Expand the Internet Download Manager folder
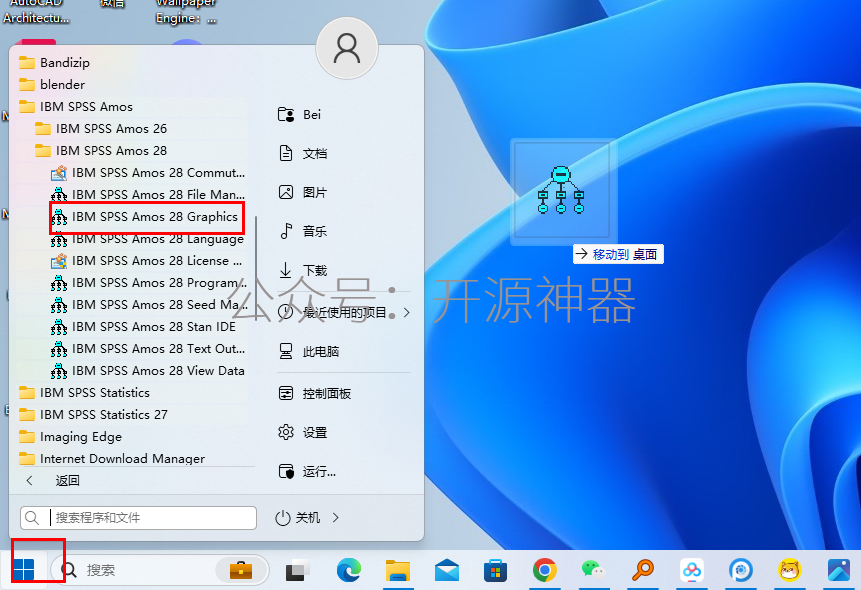 pyautogui.click(x=112, y=459)
